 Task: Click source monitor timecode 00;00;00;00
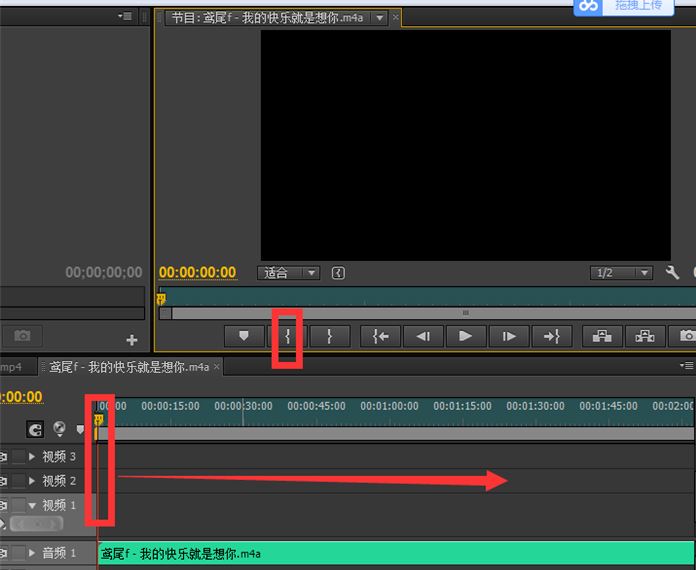104,272
